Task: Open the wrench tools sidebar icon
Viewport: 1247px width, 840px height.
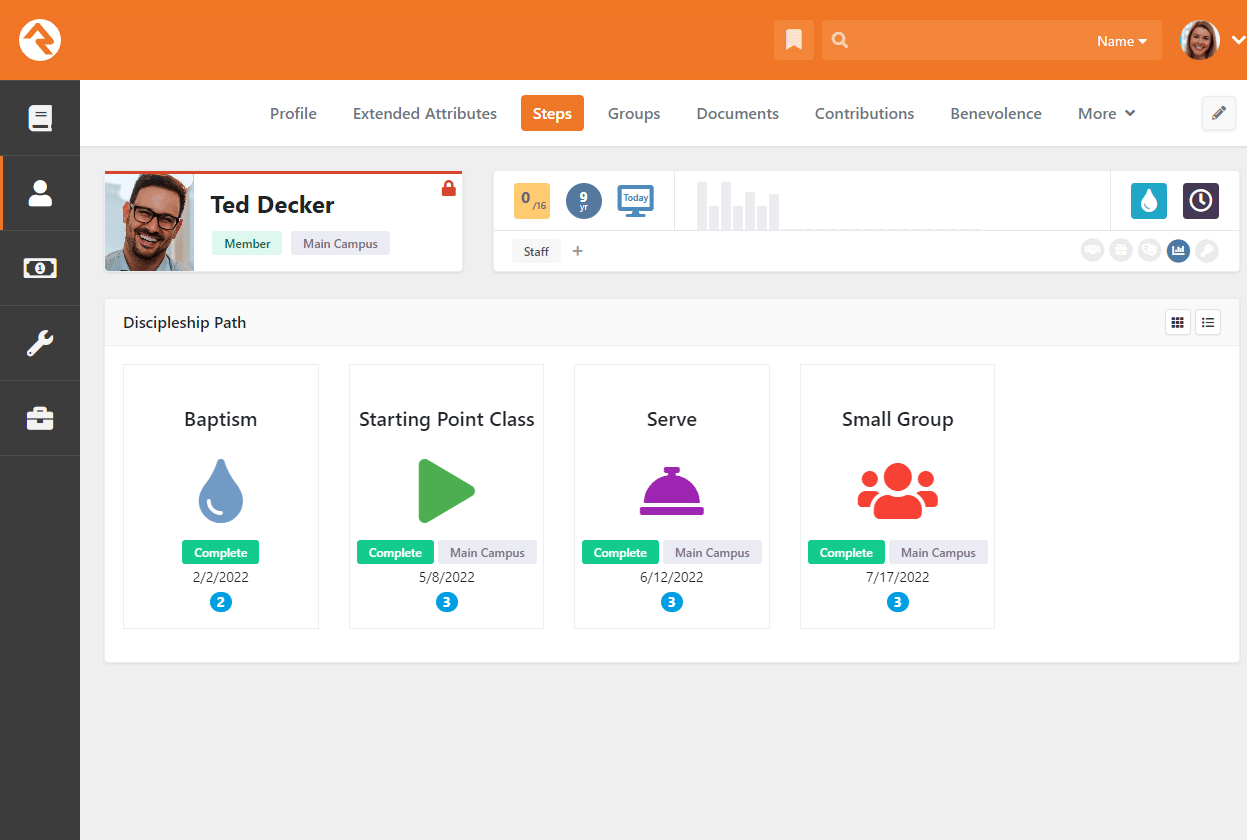Action: tap(40, 343)
